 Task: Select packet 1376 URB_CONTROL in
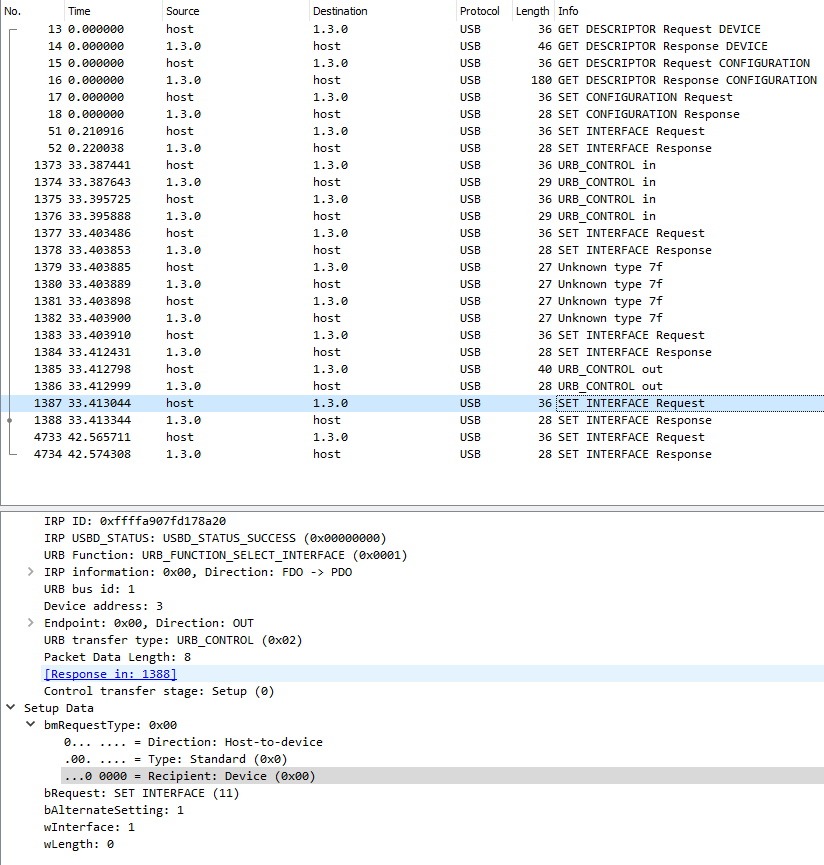tap(412, 216)
